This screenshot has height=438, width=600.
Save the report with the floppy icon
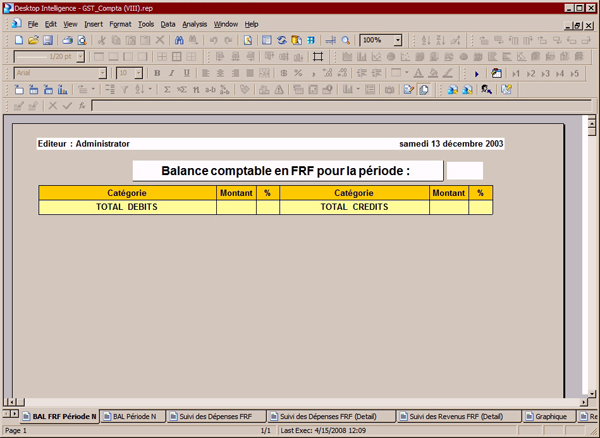point(47,40)
